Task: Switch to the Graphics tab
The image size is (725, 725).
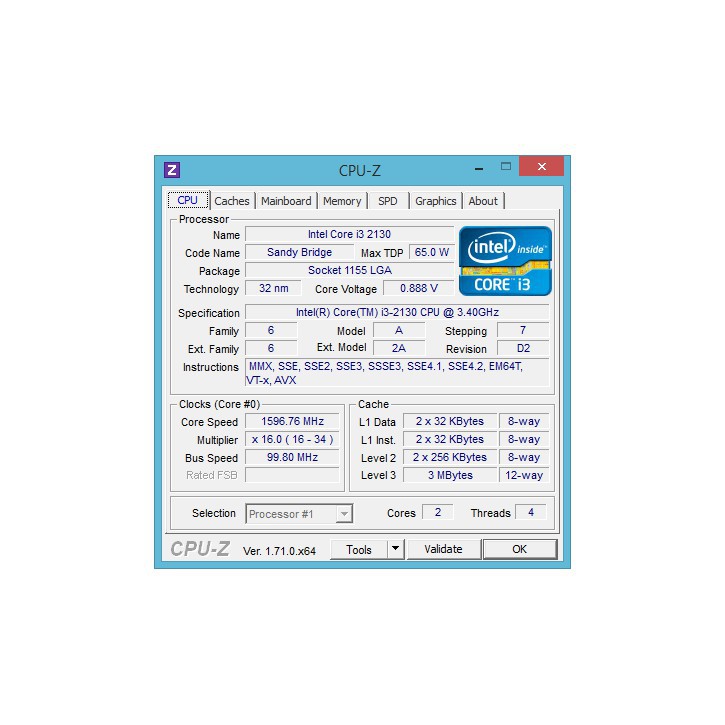Action: (x=436, y=201)
